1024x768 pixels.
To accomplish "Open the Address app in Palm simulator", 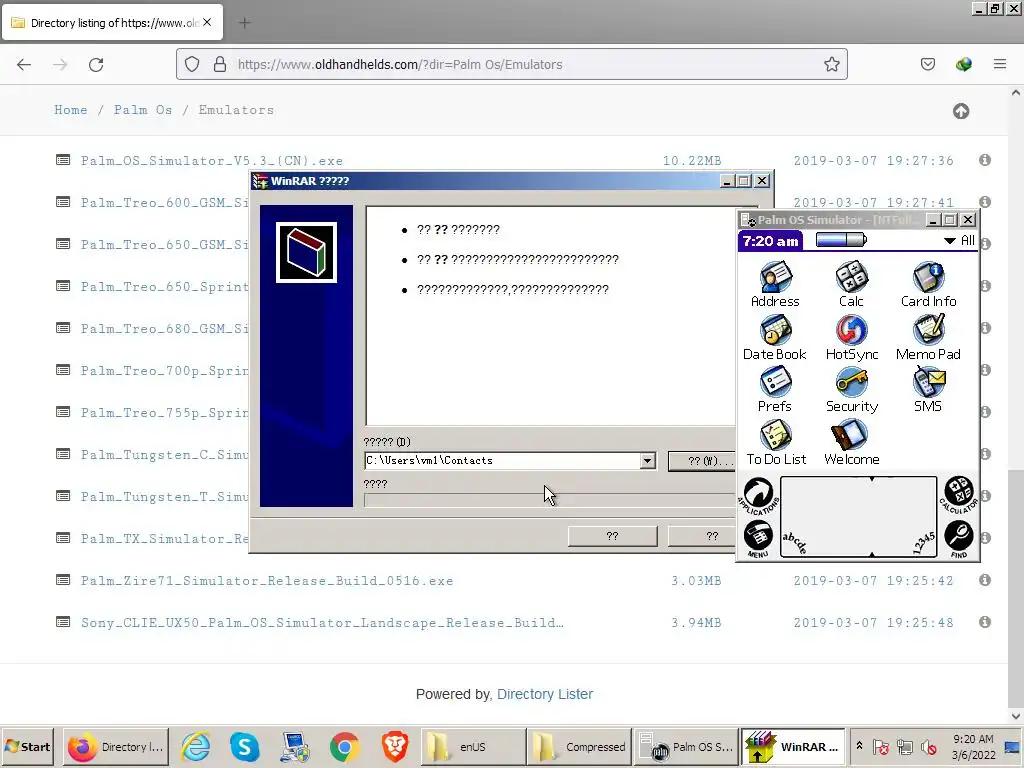I will [775, 284].
